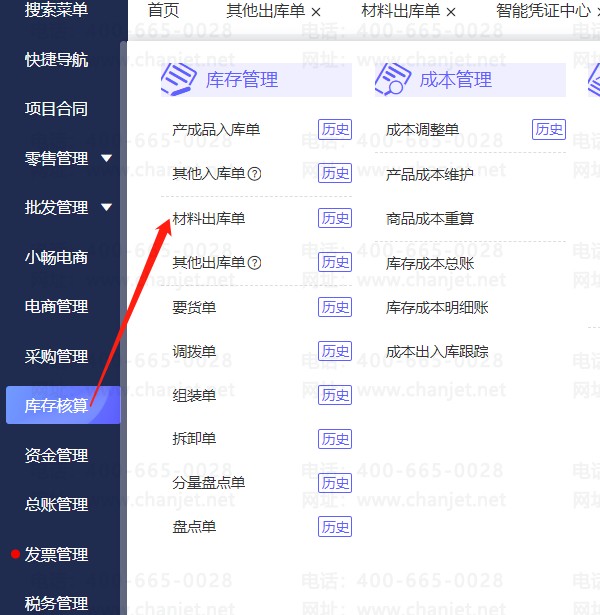Open the 商品成本重算 link
The height and width of the screenshot is (615, 600).
click(x=430, y=219)
